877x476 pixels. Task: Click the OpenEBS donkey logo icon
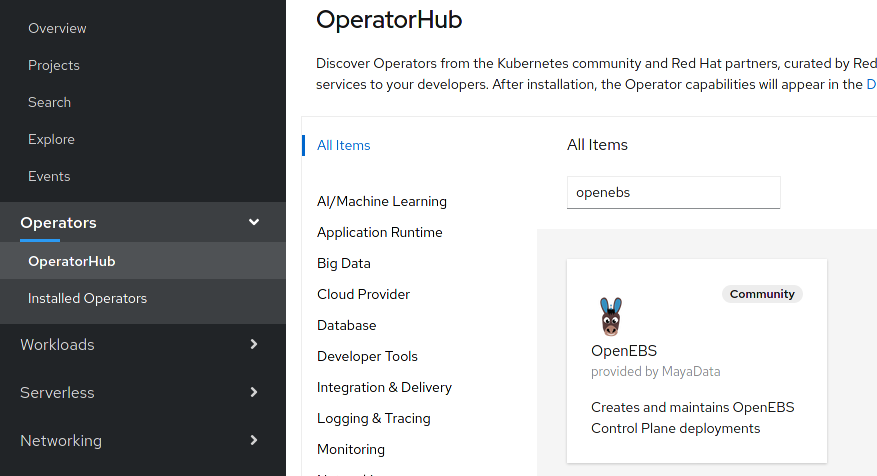610,316
